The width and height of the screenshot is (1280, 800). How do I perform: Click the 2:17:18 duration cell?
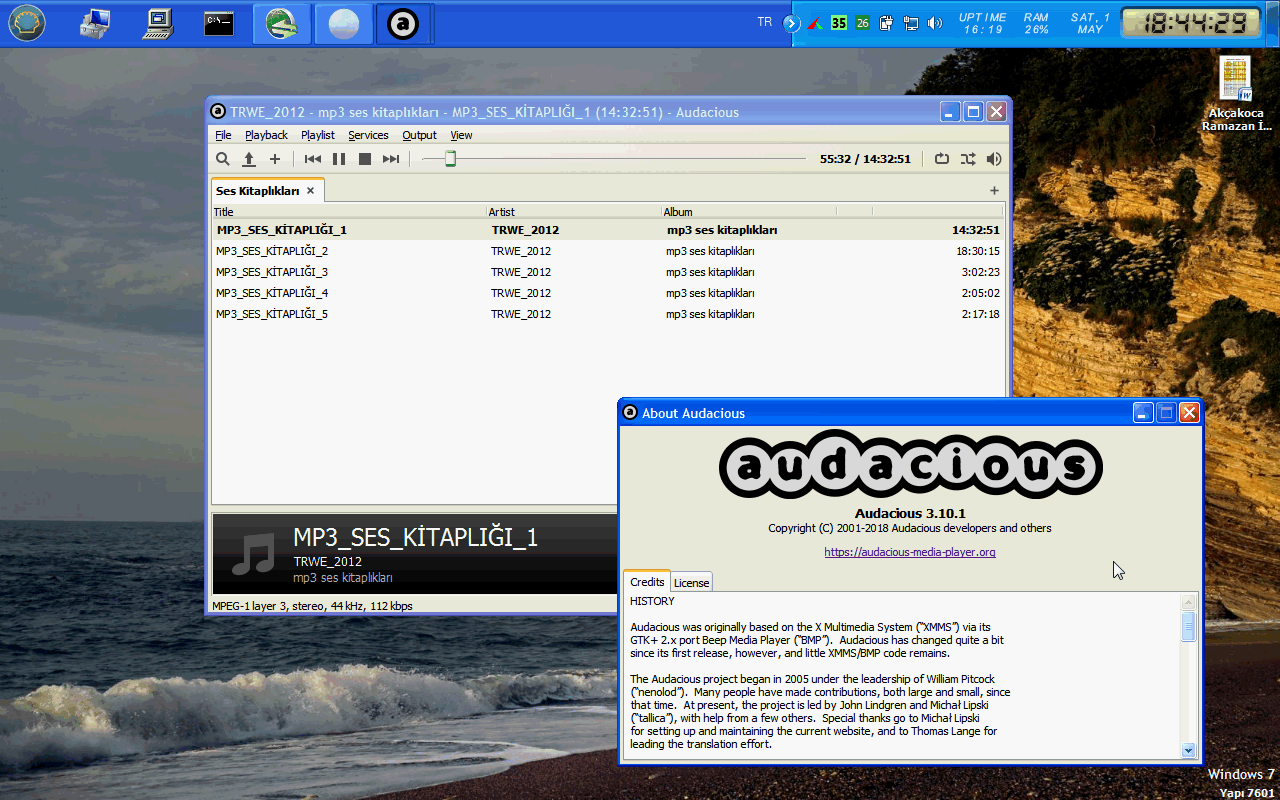980,314
